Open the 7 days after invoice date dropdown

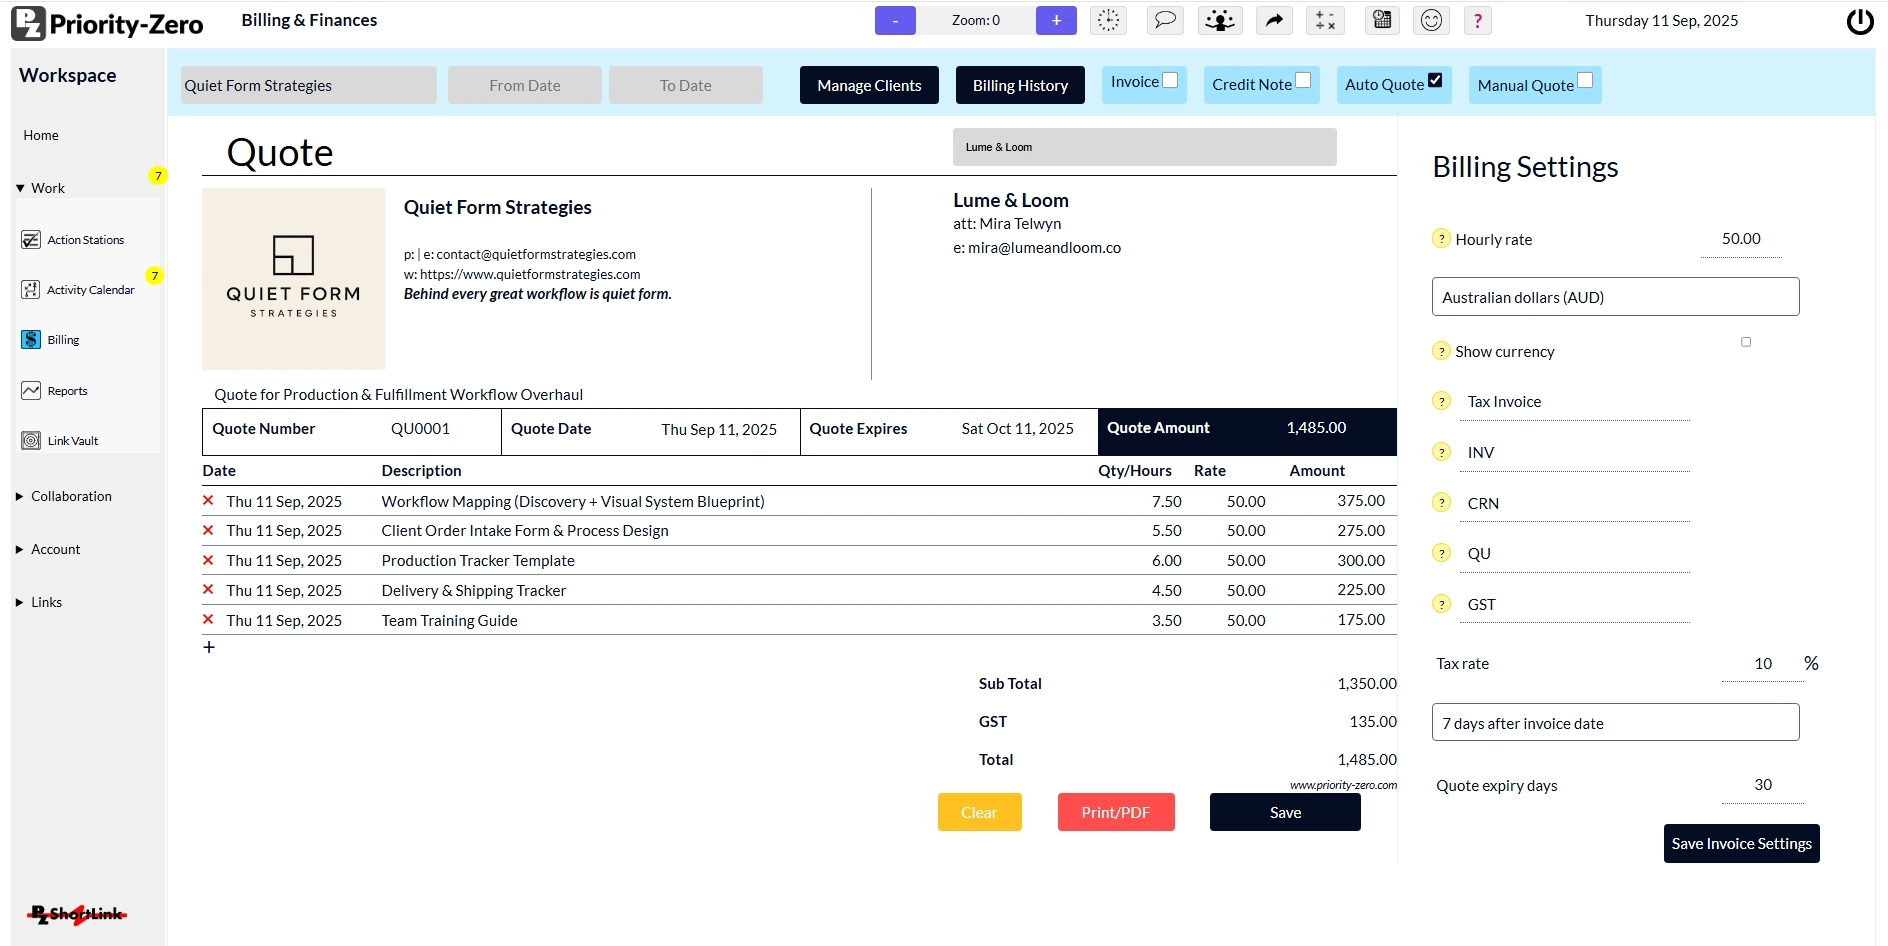(x=1615, y=723)
